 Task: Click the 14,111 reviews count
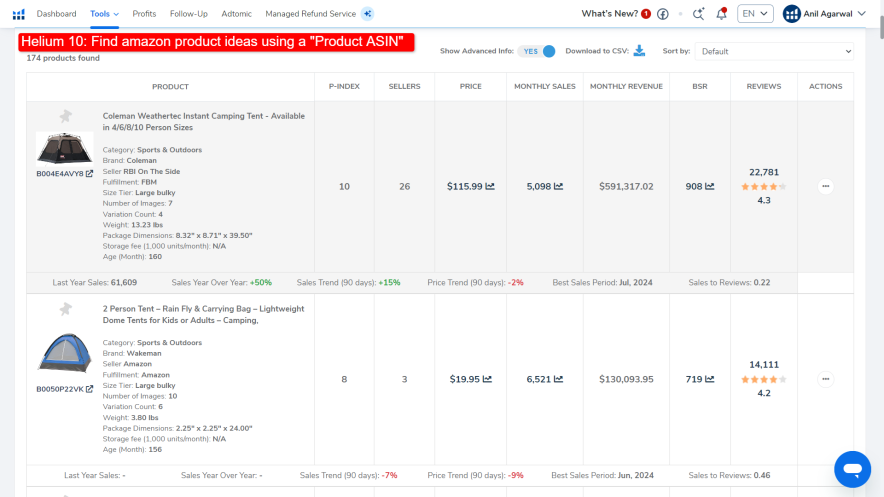(x=764, y=365)
